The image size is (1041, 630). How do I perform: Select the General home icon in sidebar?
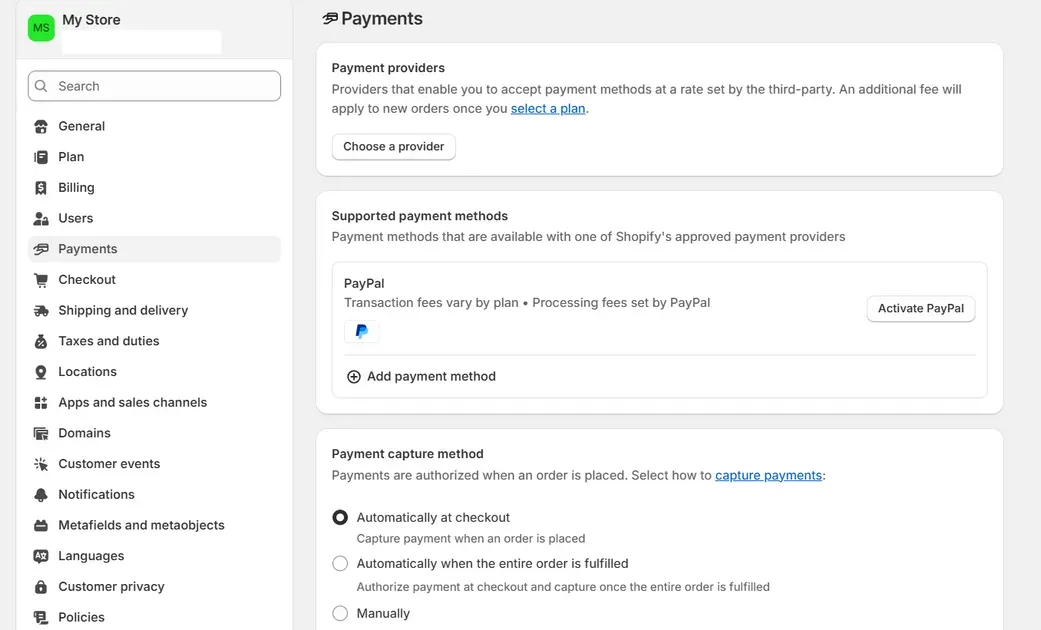pyautogui.click(x=40, y=126)
